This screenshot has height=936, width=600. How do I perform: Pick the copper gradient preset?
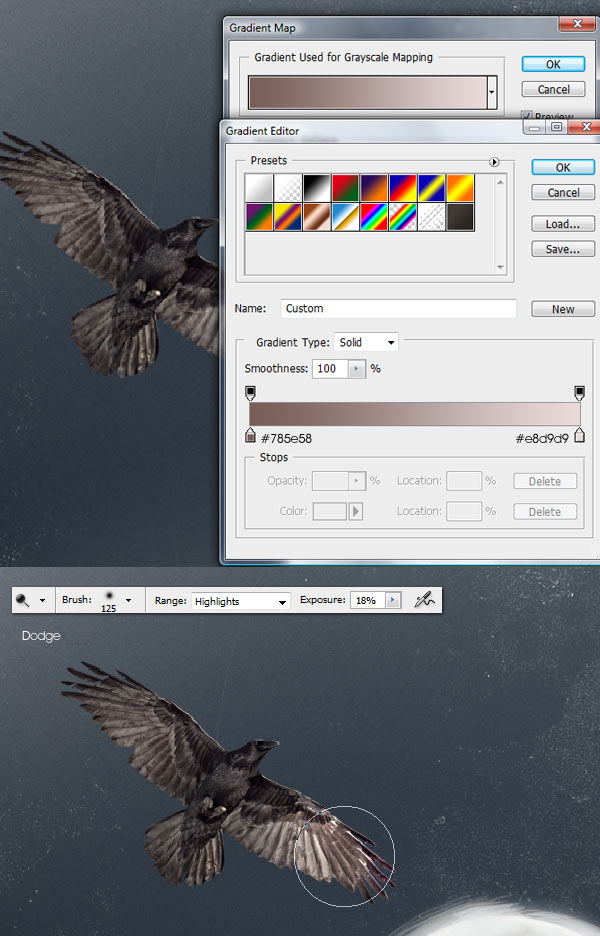click(x=316, y=217)
